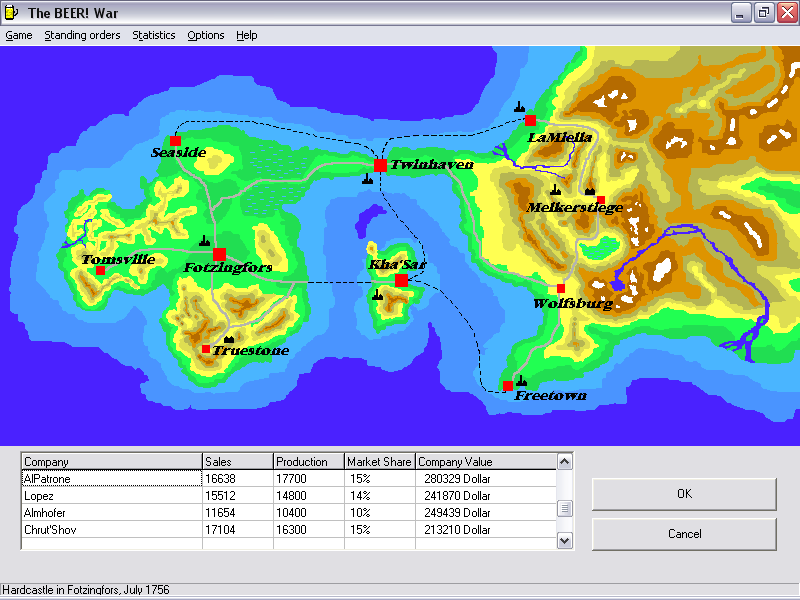Select the AlPatrone company row
The image size is (800, 600).
pos(110,479)
